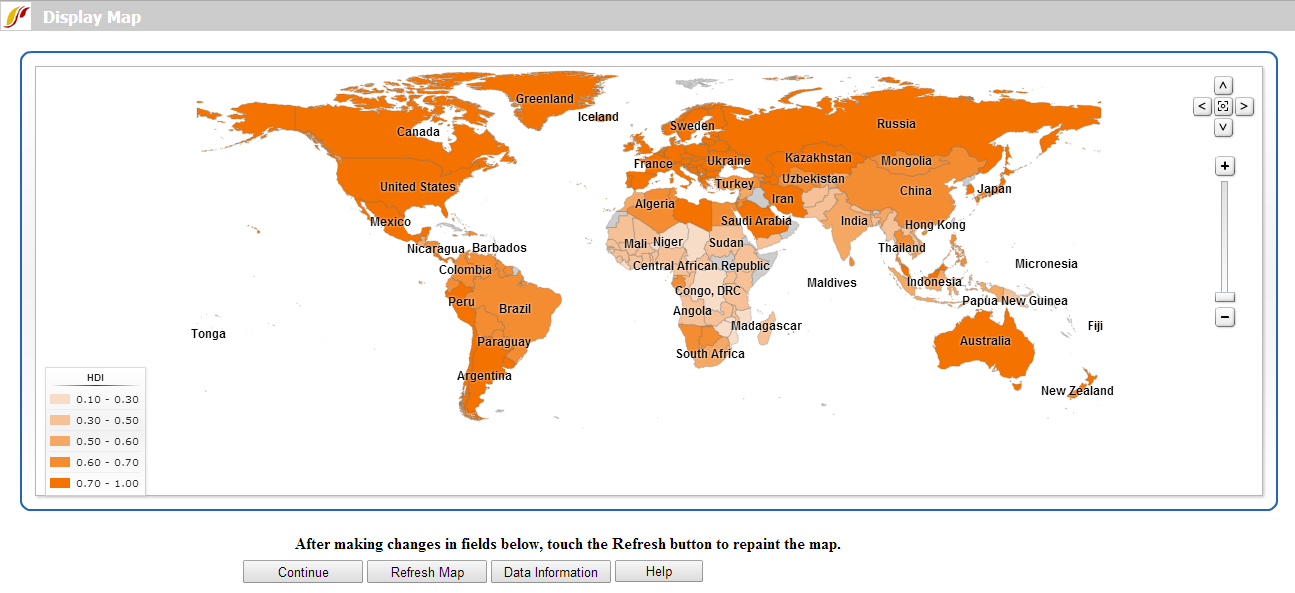
Task: Click the pan right arrow icon
Action: 1244,106
